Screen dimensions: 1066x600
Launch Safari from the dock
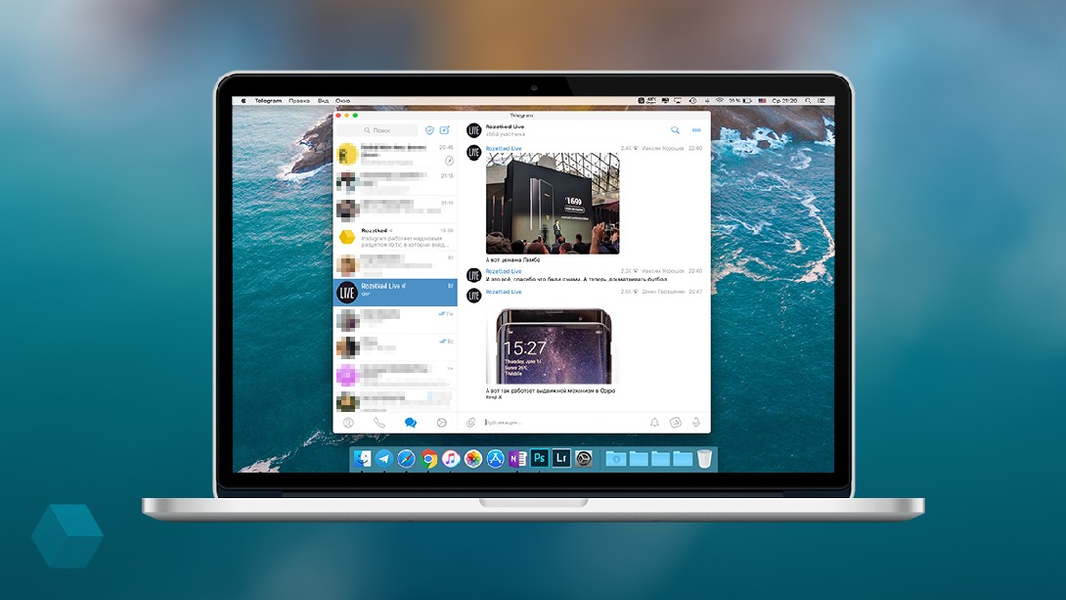point(406,459)
